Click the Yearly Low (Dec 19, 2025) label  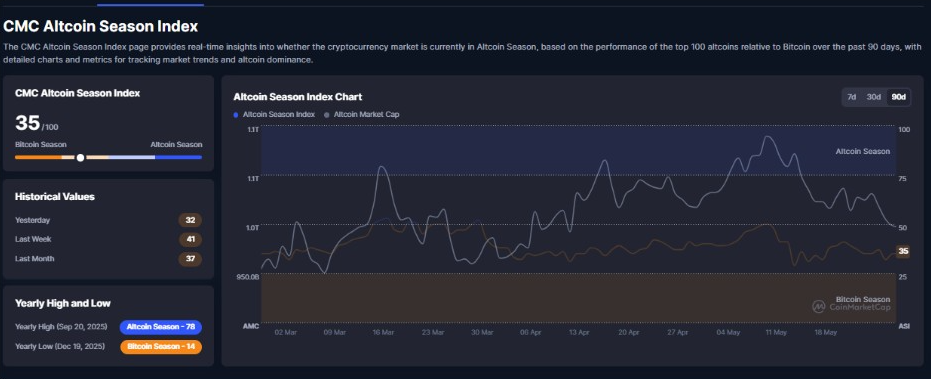(x=60, y=346)
